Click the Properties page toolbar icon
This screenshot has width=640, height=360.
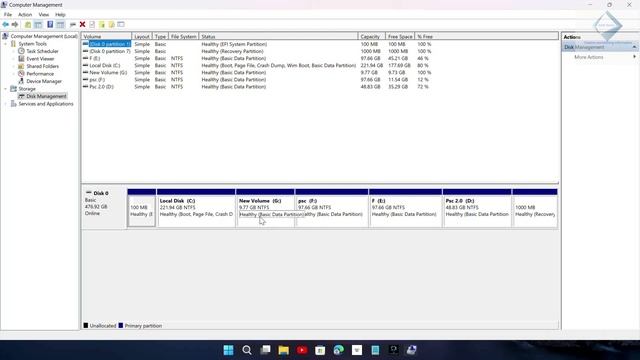pos(92,25)
